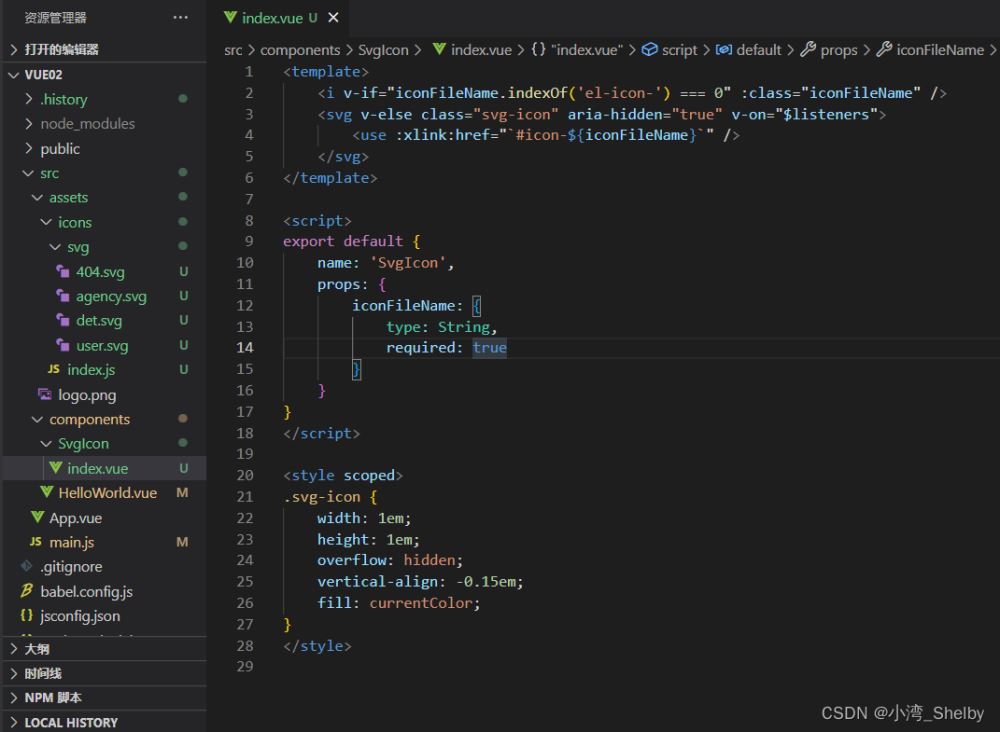Click the three-dot menu in explorer header
Viewport: 1000px width, 732px height.
click(180, 18)
